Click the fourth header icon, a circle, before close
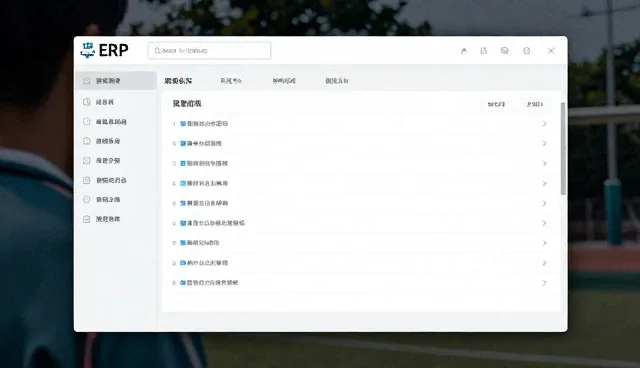Image resolution: width=640 pixels, height=368 pixels. coord(527,51)
